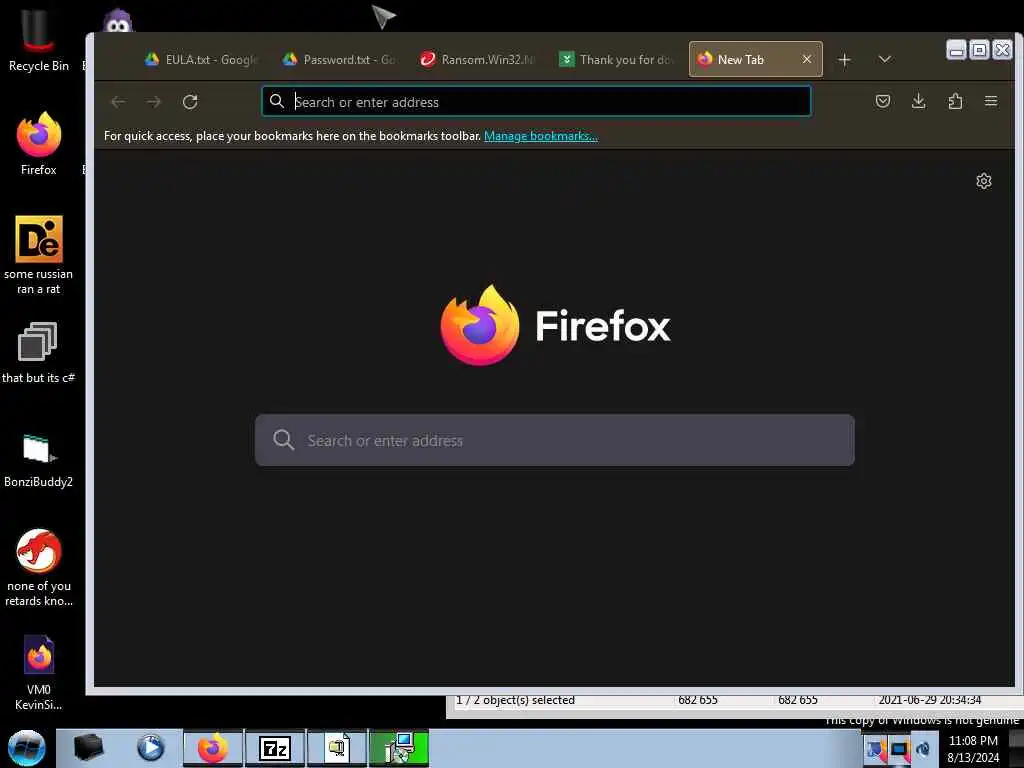Select the VM0 KevinSi desktop file
1024x768 pixels.
point(39,673)
